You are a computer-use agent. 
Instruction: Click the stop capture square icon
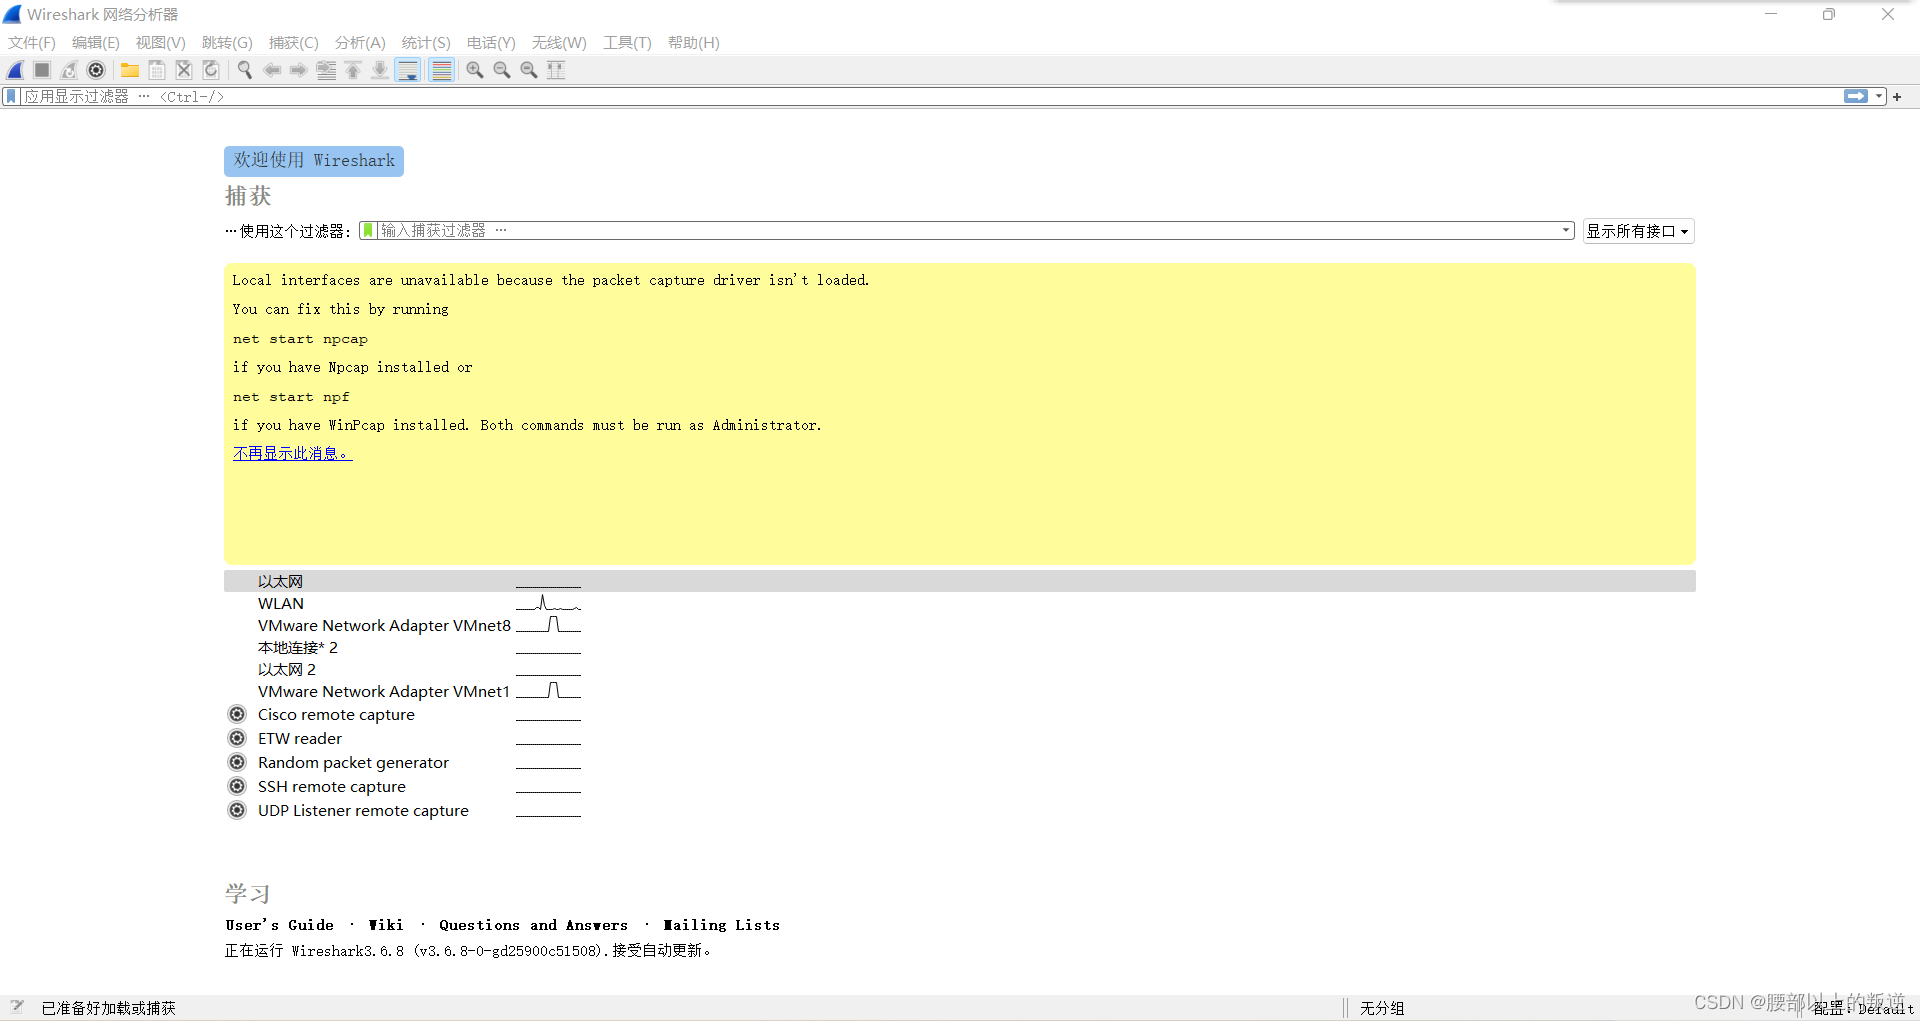pos(42,70)
